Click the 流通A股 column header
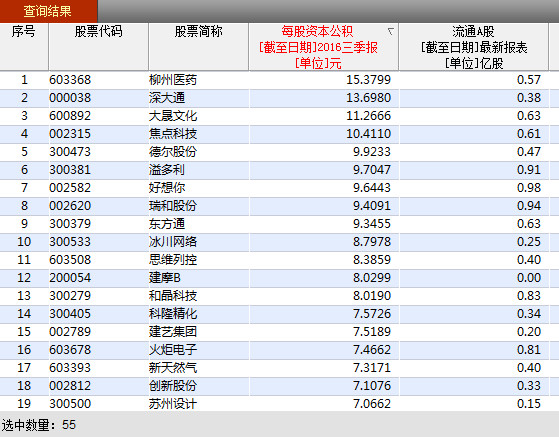The image size is (559, 437). coord(473,47)
